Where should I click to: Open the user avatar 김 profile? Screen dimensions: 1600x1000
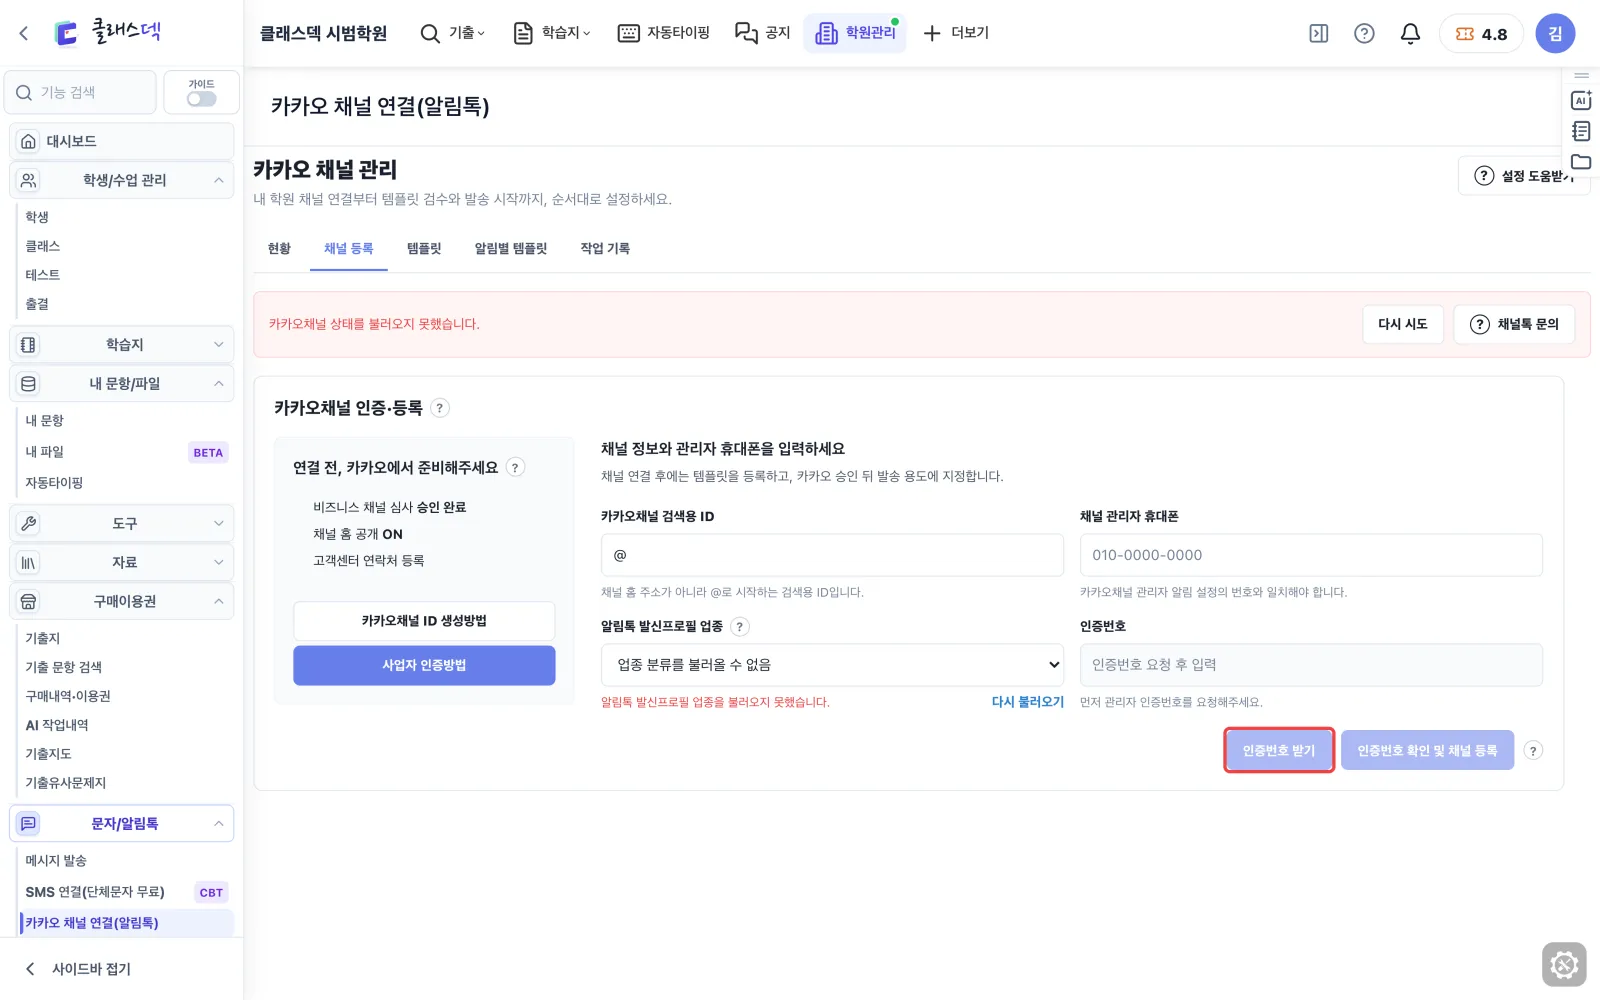pyautogui.click(x=1555, y=34)
